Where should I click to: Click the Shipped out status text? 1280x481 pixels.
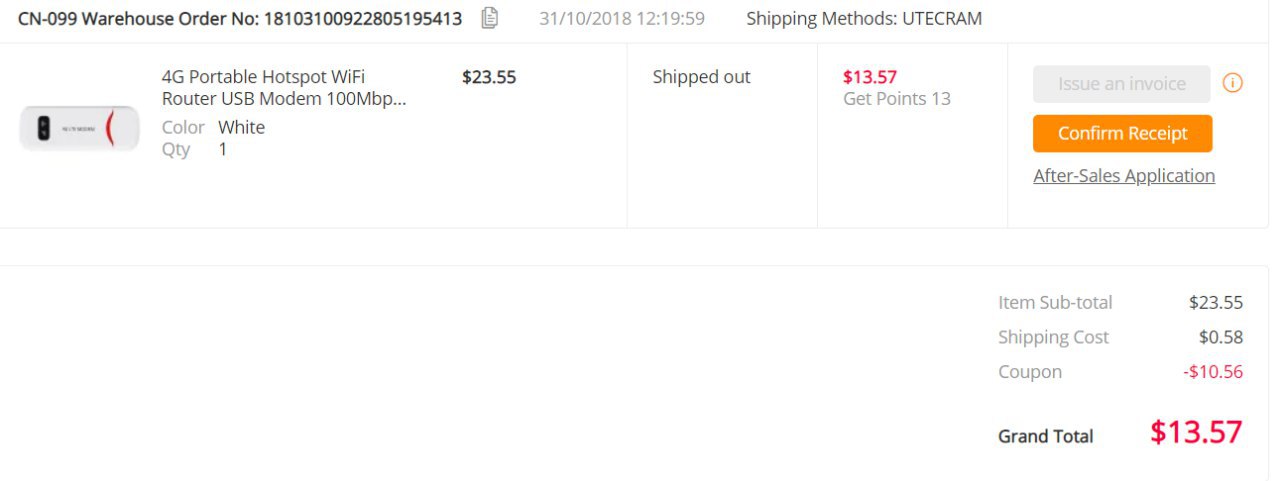click(701, 77)
